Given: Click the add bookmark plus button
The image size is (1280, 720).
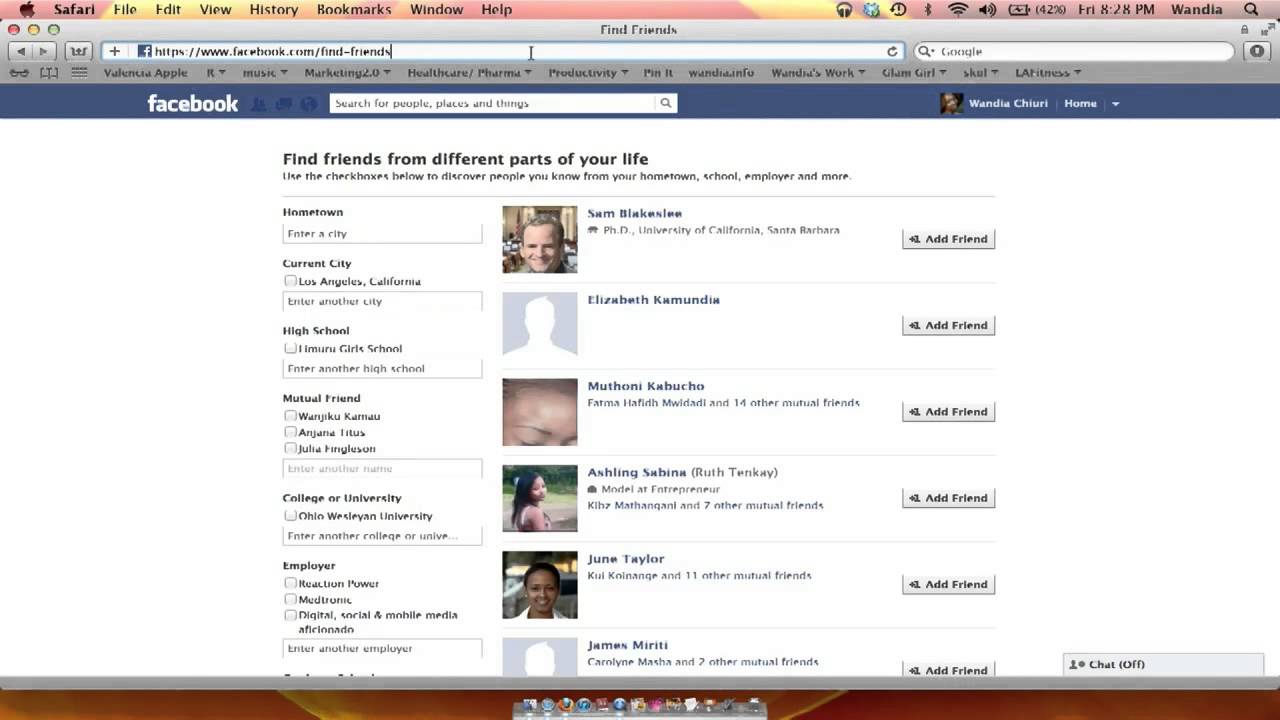Looking at the screenshot, I should (114, 51).
